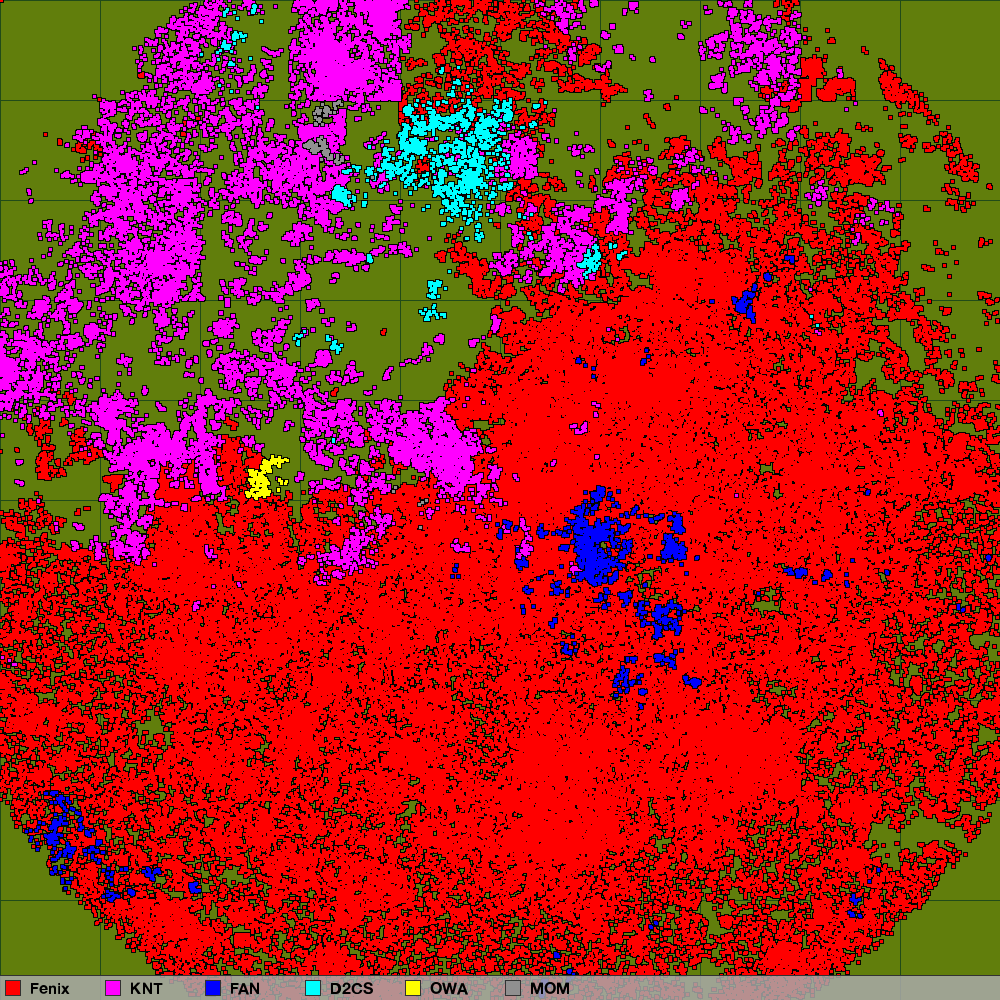The image size is (1000, 1000).
Task: Click the yellow OWA legend swatch
Action: coord(413,988)
